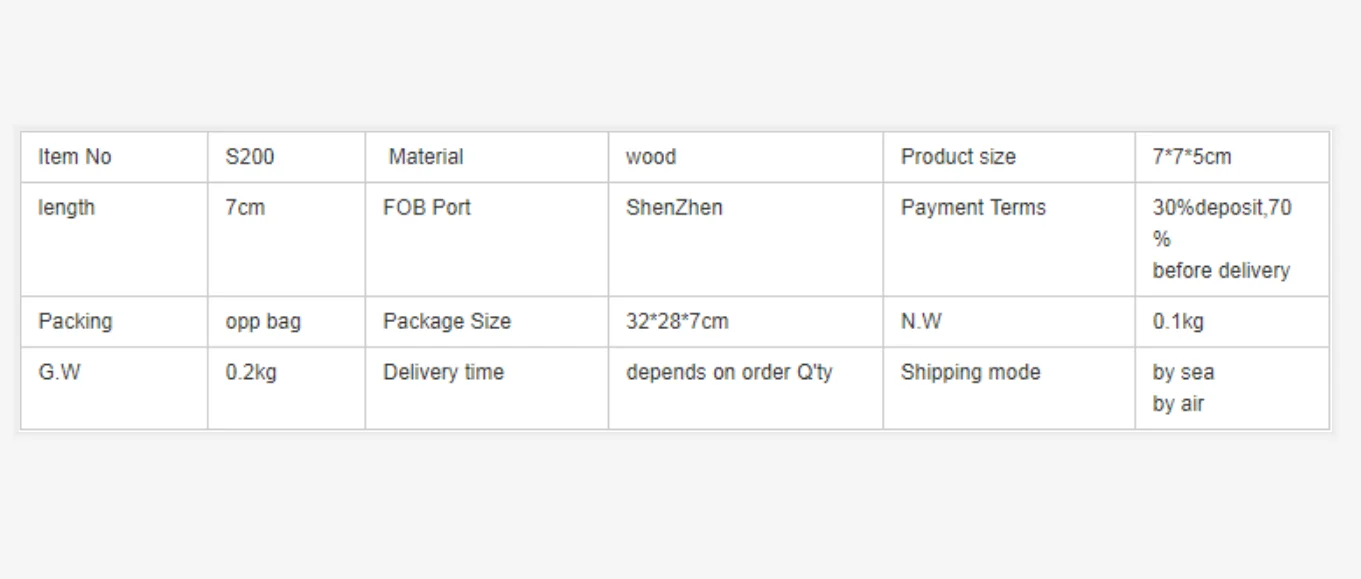Viewport: 1361px width, 579px height.
Task: Click the FOB Port label
Action: (427, 208)
